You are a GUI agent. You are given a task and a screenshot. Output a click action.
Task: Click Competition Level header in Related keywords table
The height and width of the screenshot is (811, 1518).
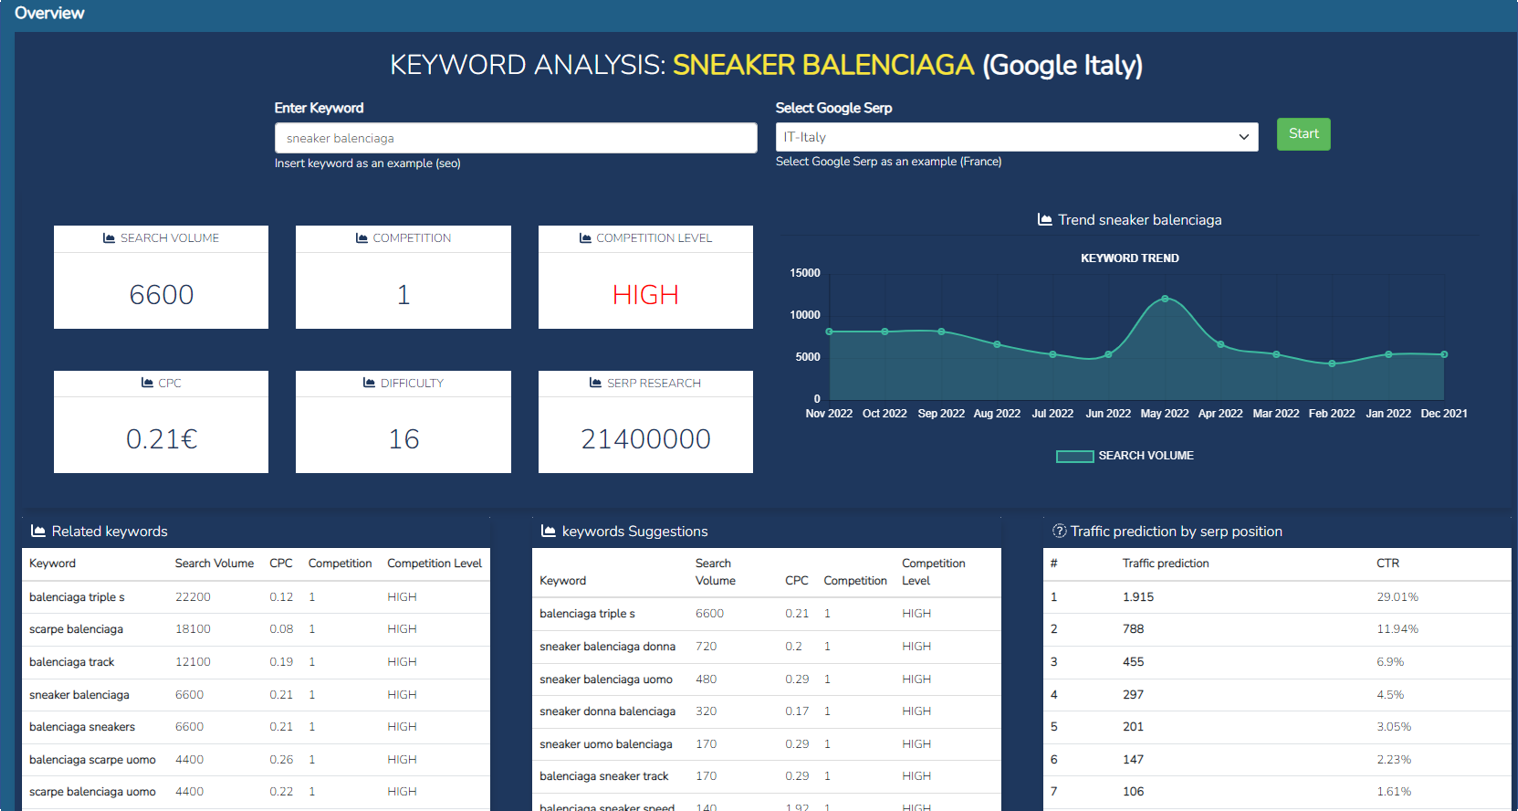[434, 563]
